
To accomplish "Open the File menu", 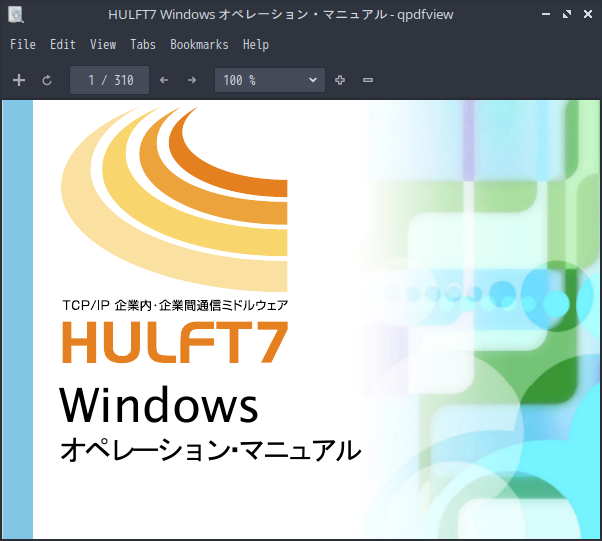I will [23, 45].
